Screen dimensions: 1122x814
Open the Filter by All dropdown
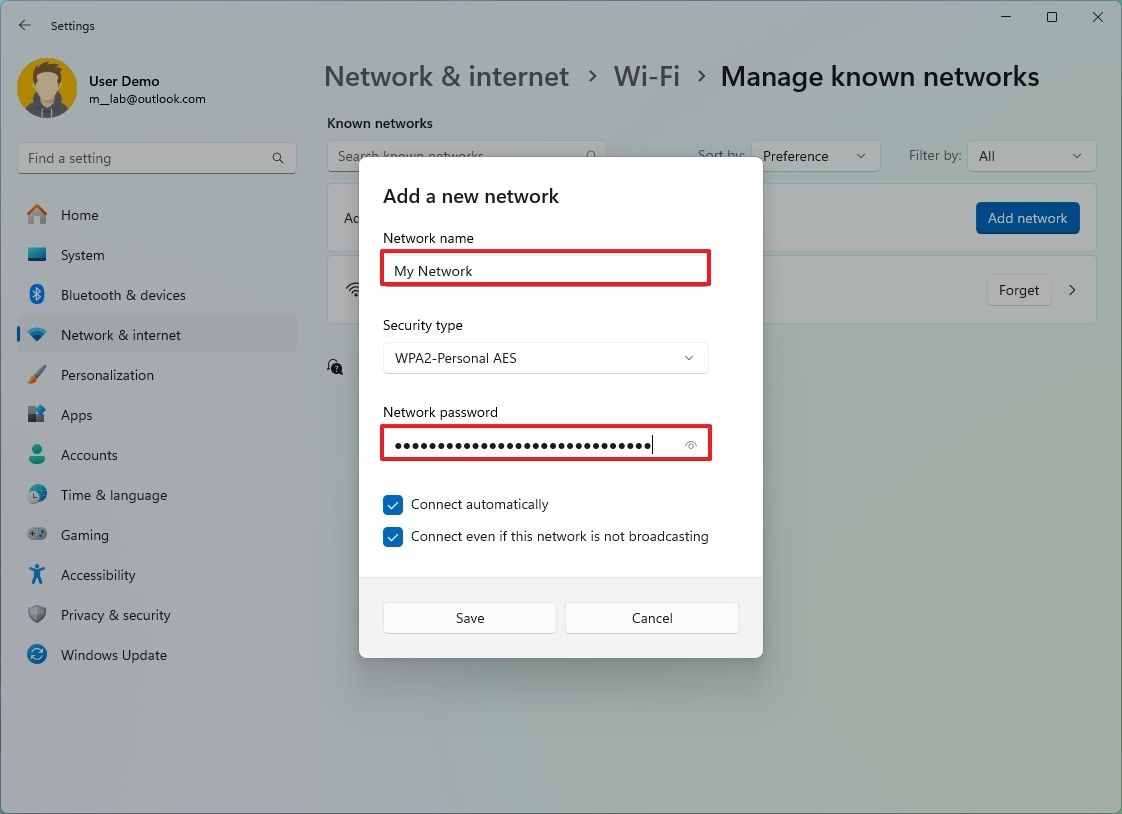click(x=1031, y=156)
